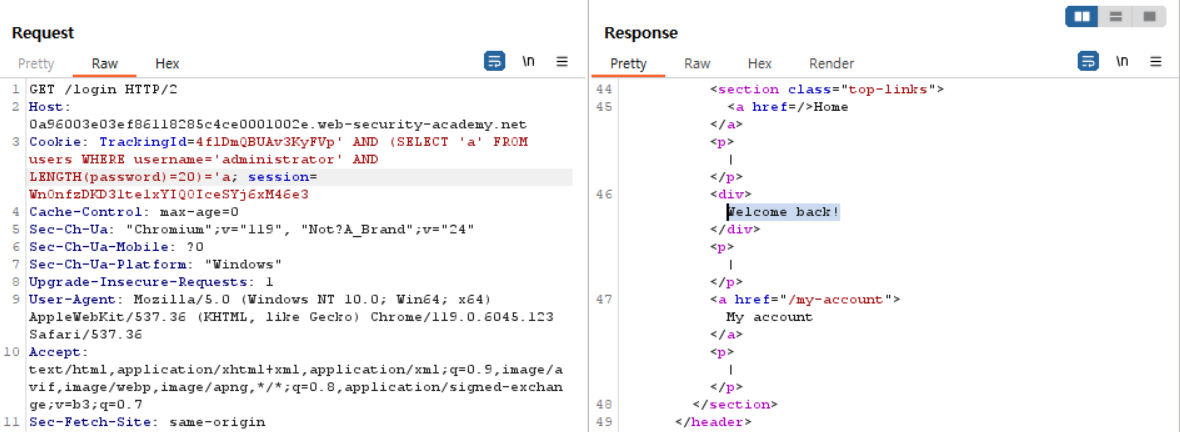Click the section class="top-links" tag
The image size is (1180, 432).
point(827,89)
